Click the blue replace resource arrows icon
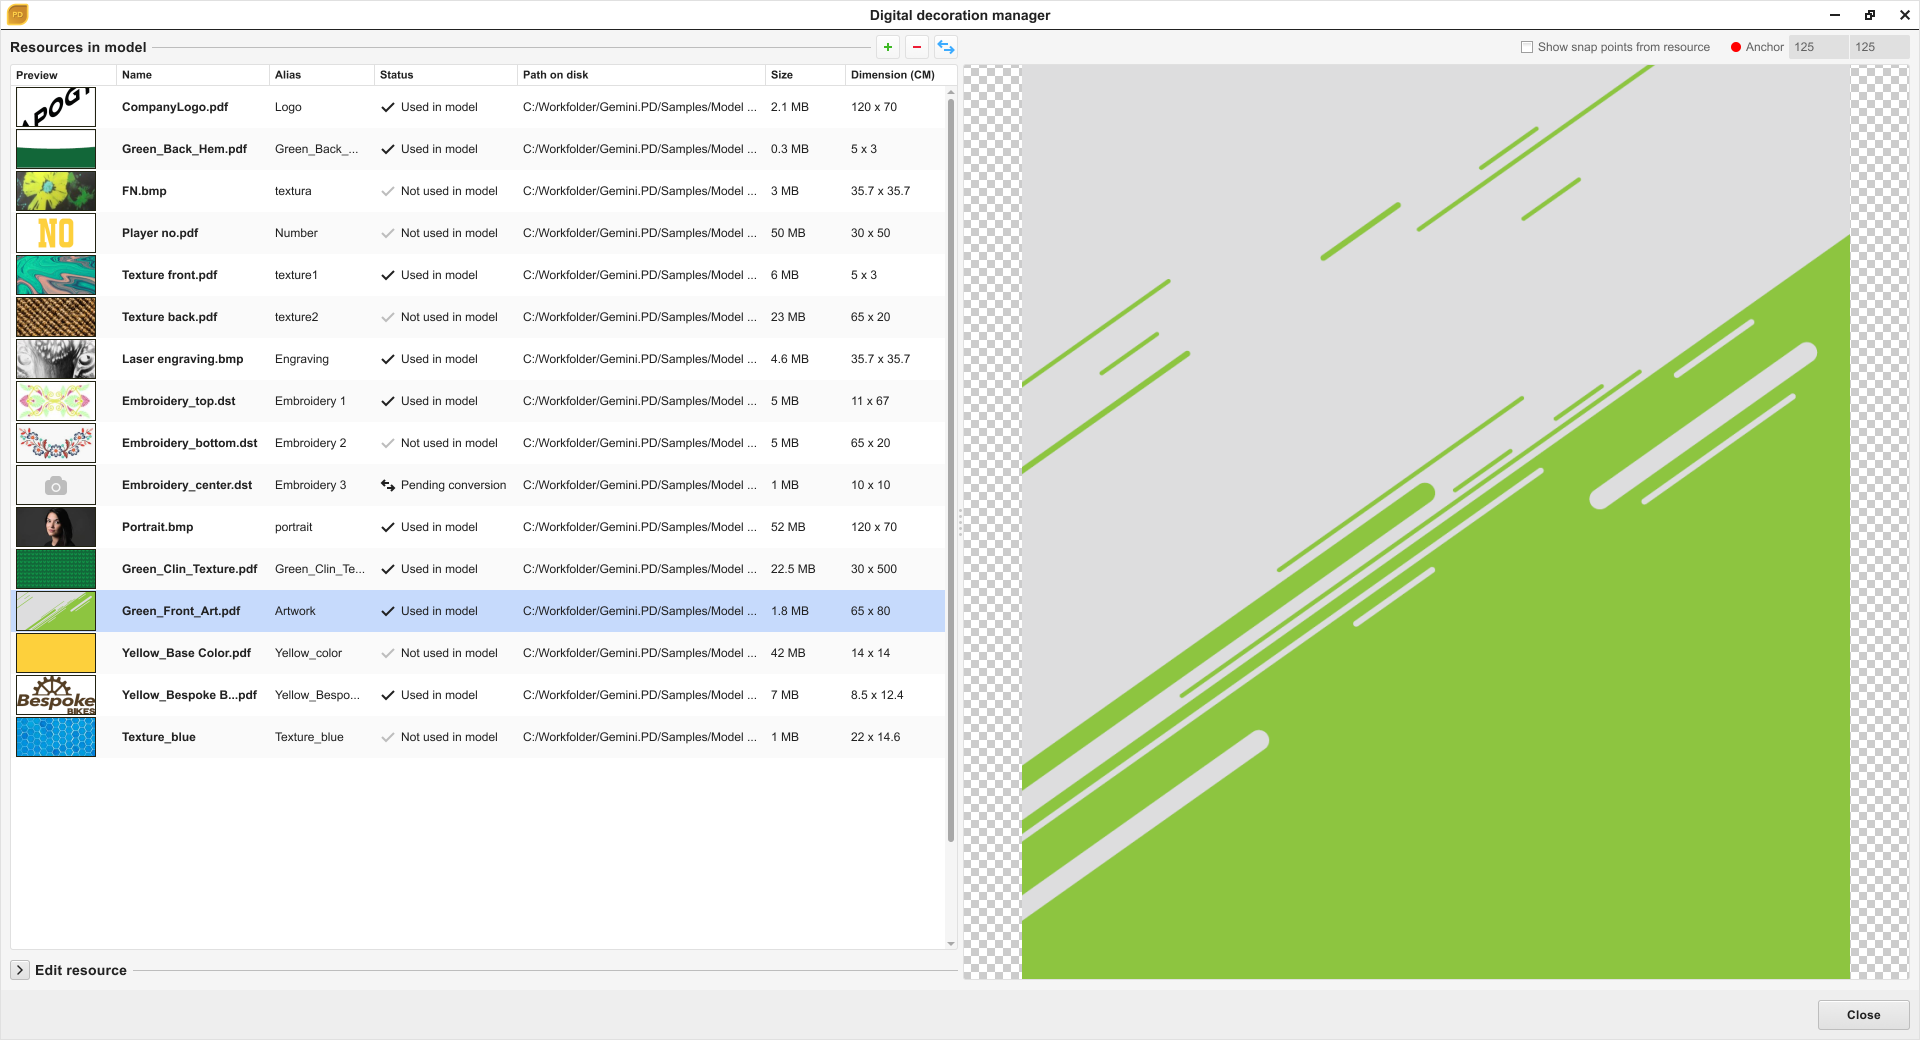Image resolution: width=1920 pixels, height=1040 pixels. click(945, 47)
